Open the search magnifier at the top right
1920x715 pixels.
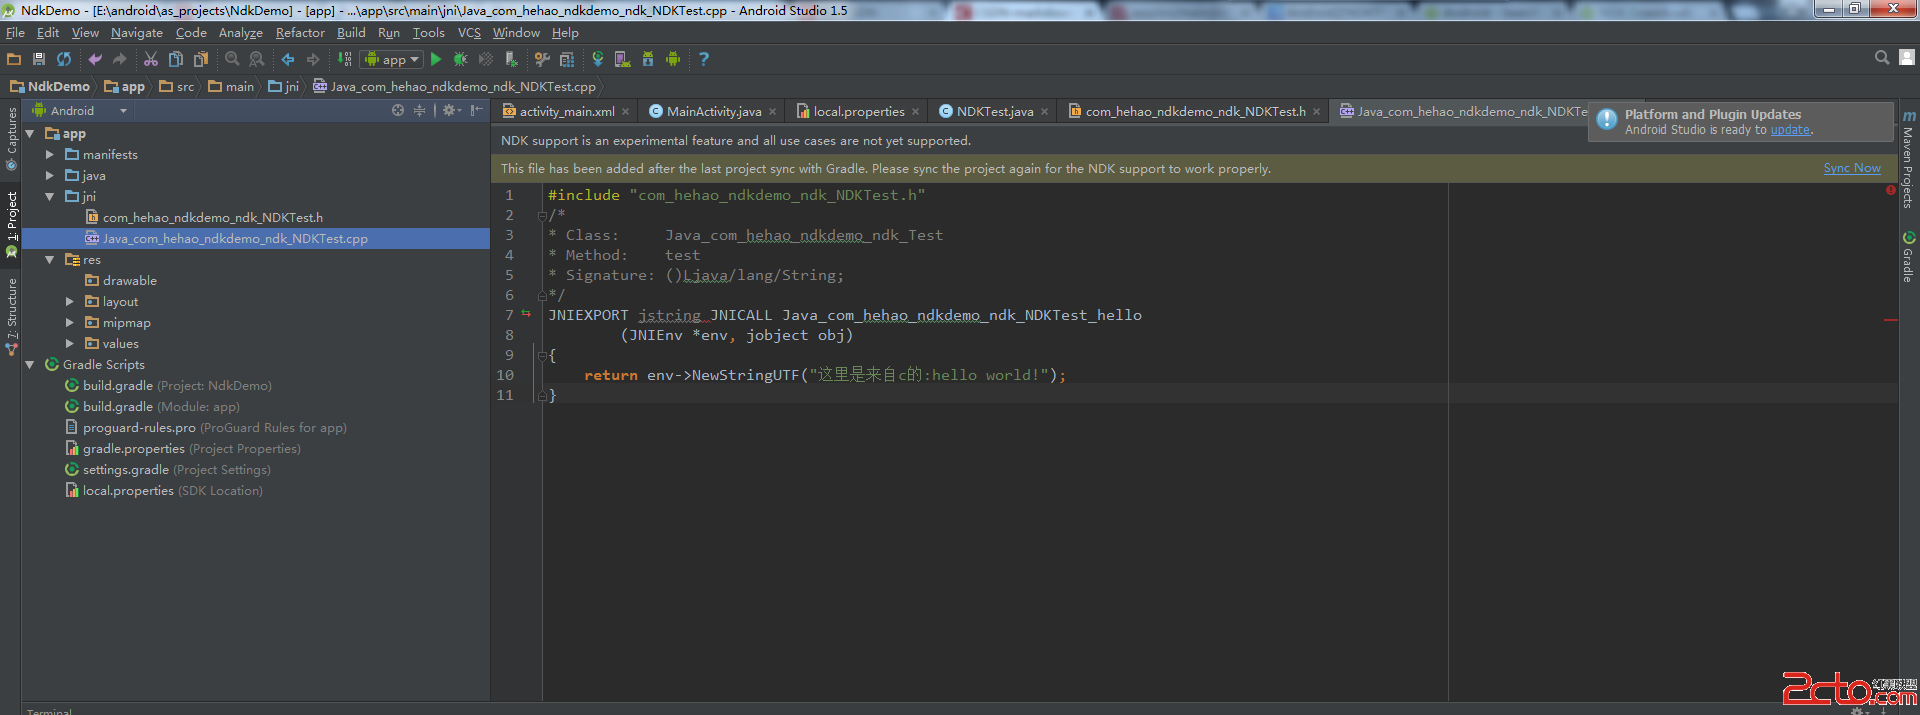tap(1881, 59)
